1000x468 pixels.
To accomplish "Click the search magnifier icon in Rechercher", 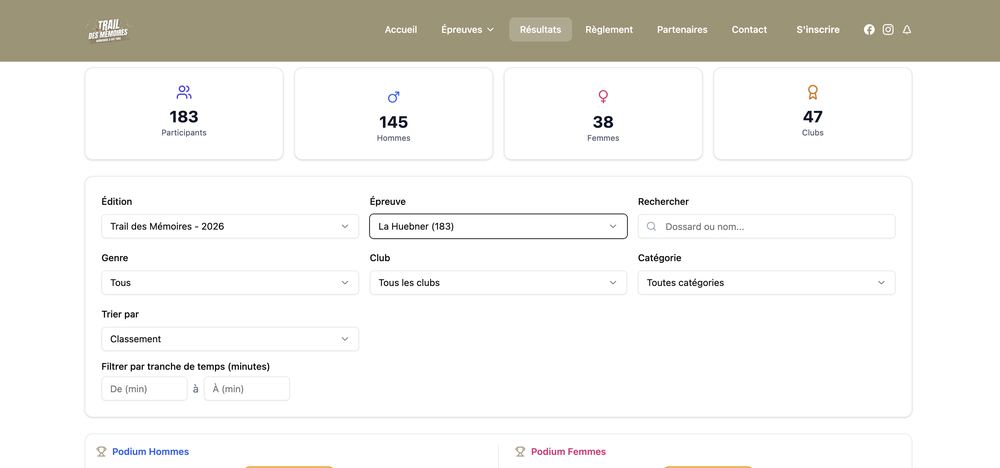I will [651, 226].
